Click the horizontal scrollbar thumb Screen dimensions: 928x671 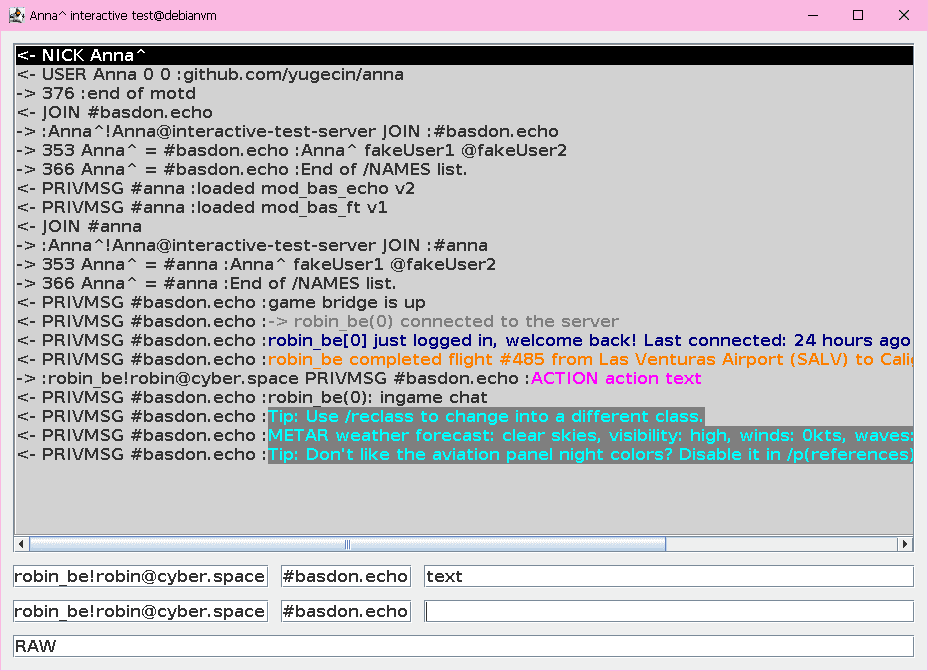pos(347,545)
